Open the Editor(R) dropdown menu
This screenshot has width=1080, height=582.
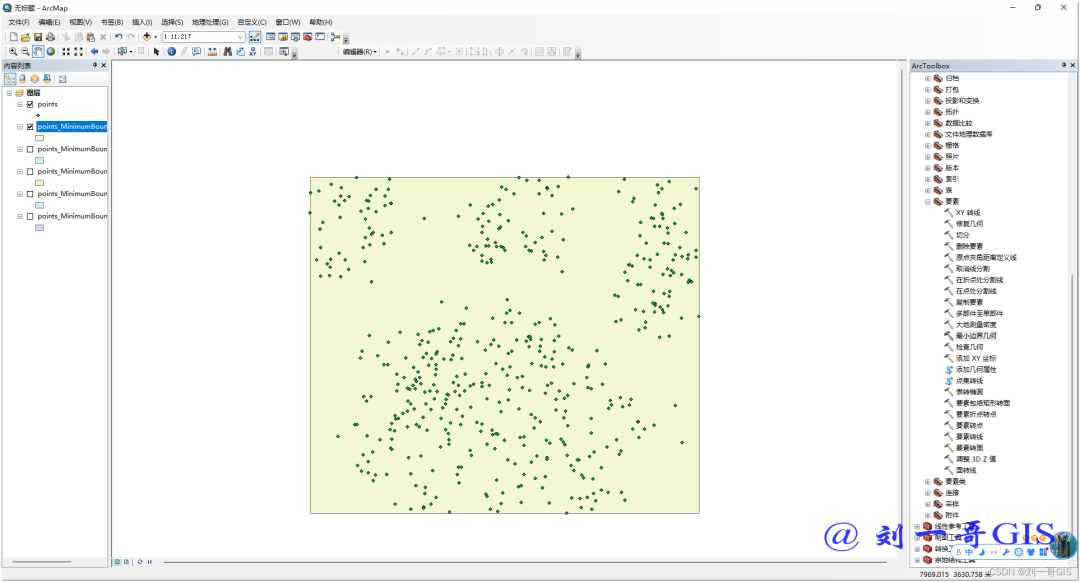(x=360, y=52)
